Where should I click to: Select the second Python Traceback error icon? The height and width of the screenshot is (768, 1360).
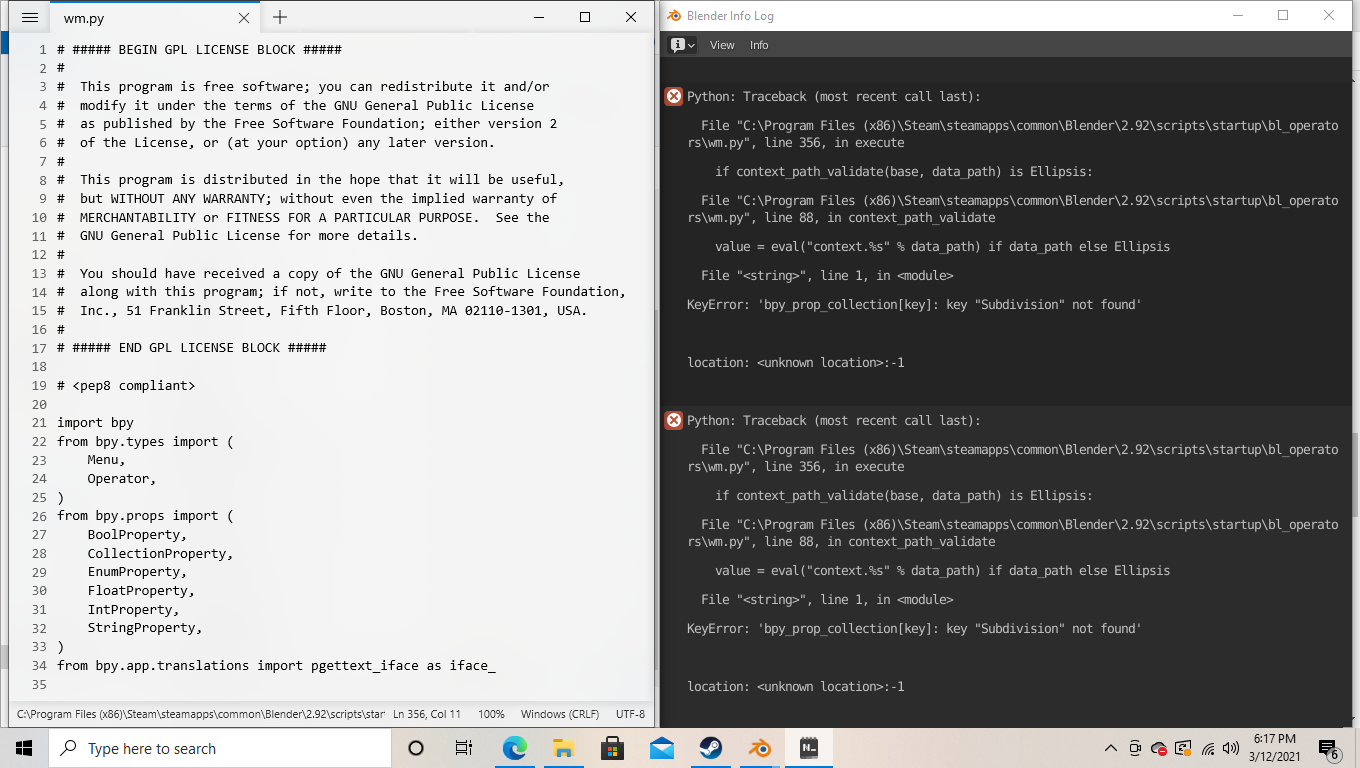674,421
